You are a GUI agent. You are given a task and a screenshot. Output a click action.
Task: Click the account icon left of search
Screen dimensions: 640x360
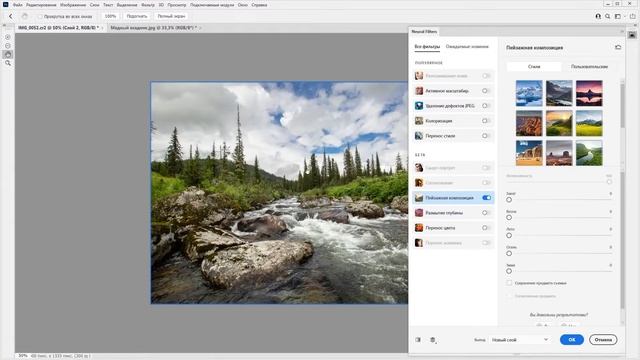[598, 16]
